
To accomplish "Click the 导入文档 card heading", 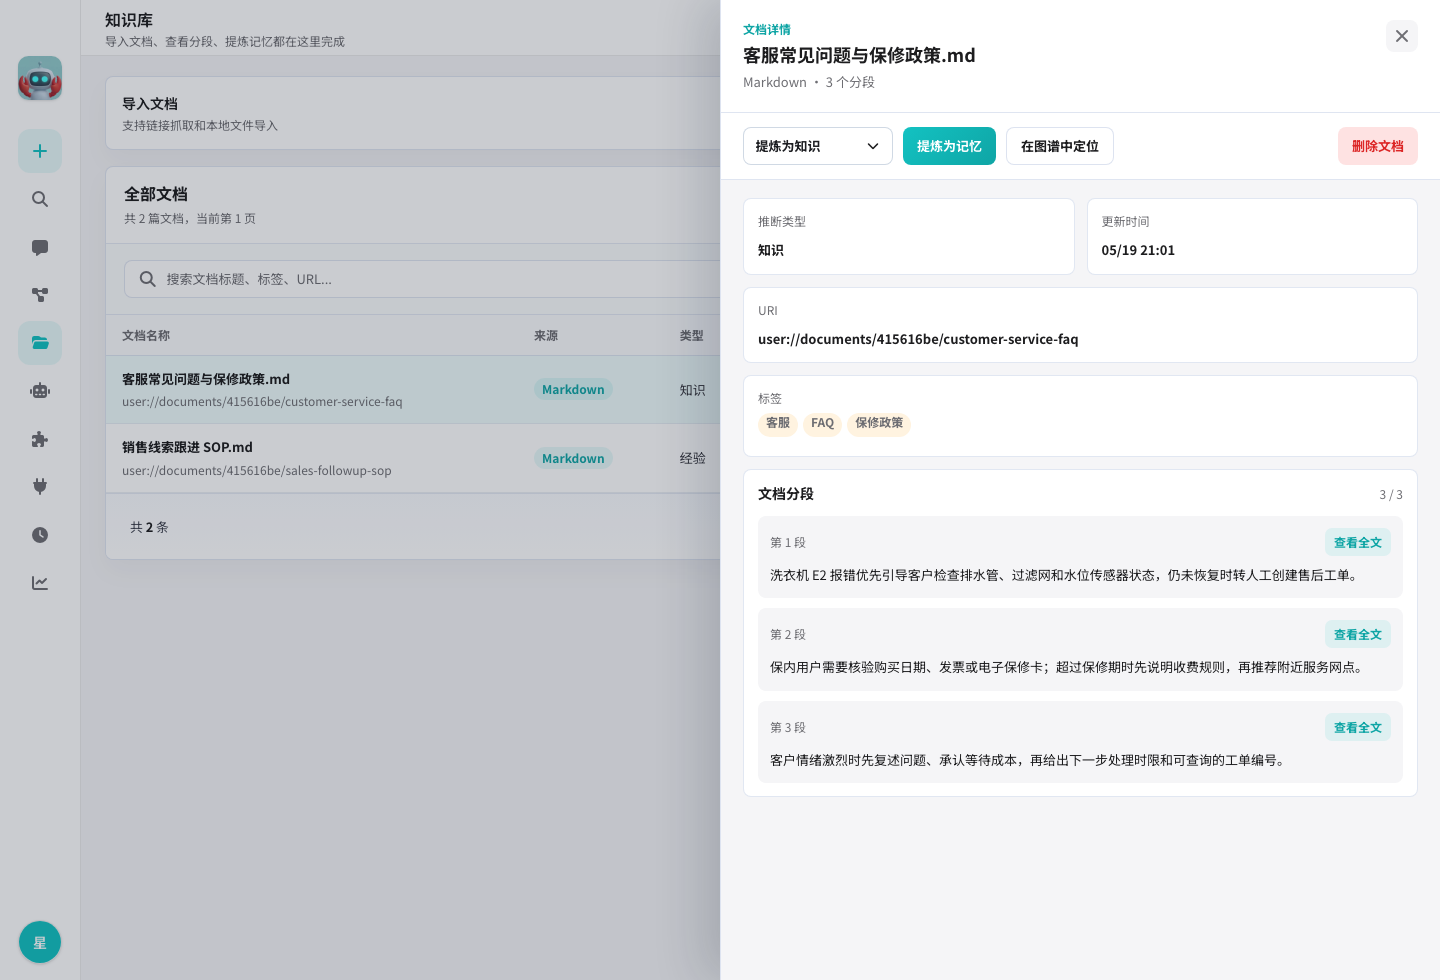I will pos(150,104).
